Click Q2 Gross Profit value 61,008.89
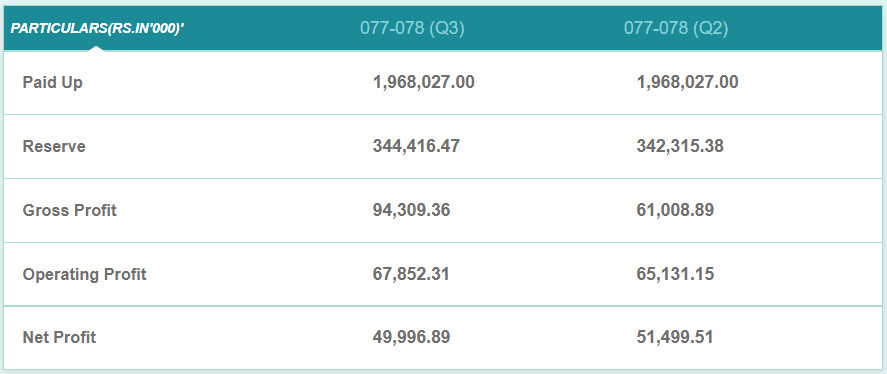Image resolution: width=887 pixels, height=374 pixels. click(675, 210)
